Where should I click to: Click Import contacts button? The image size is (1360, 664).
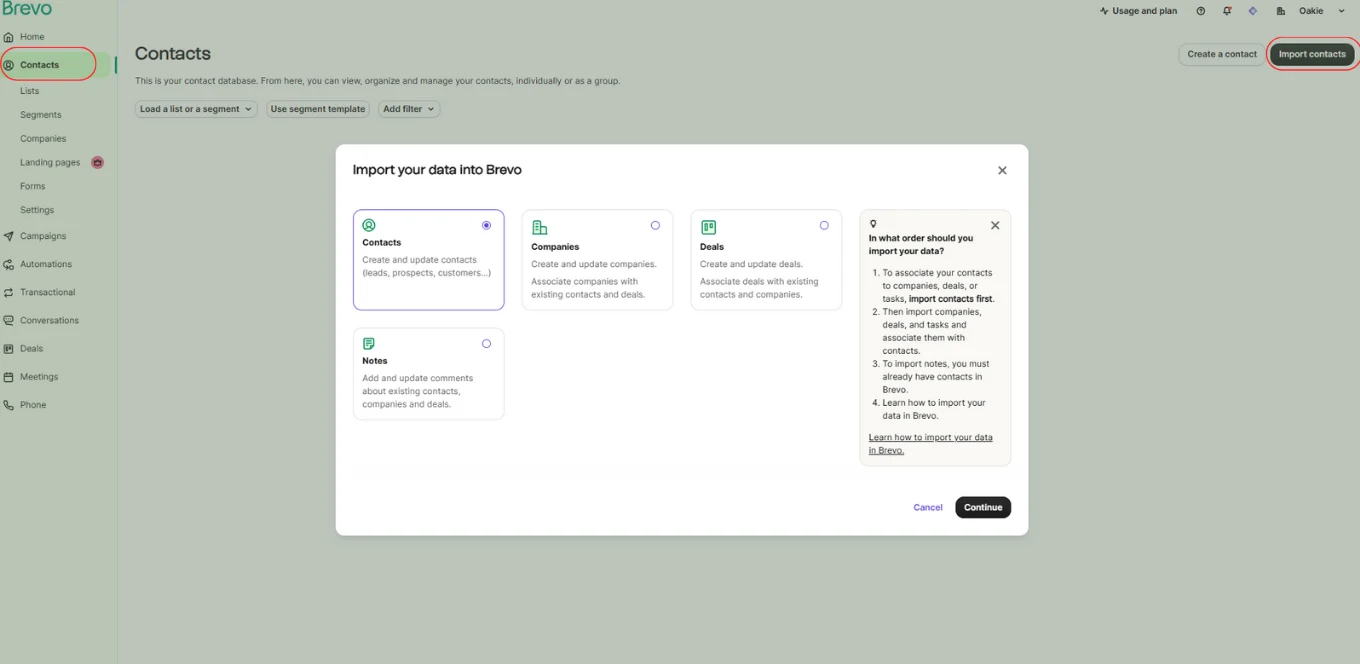point(1312,54)
